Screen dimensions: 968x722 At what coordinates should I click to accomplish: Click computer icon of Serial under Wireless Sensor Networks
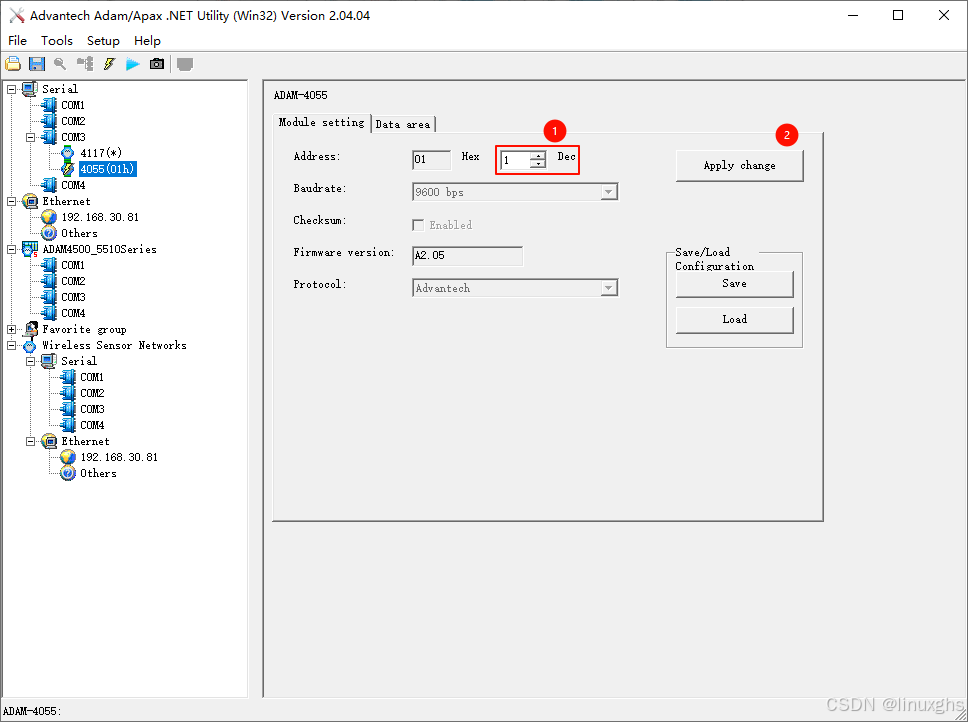(49, 361)
